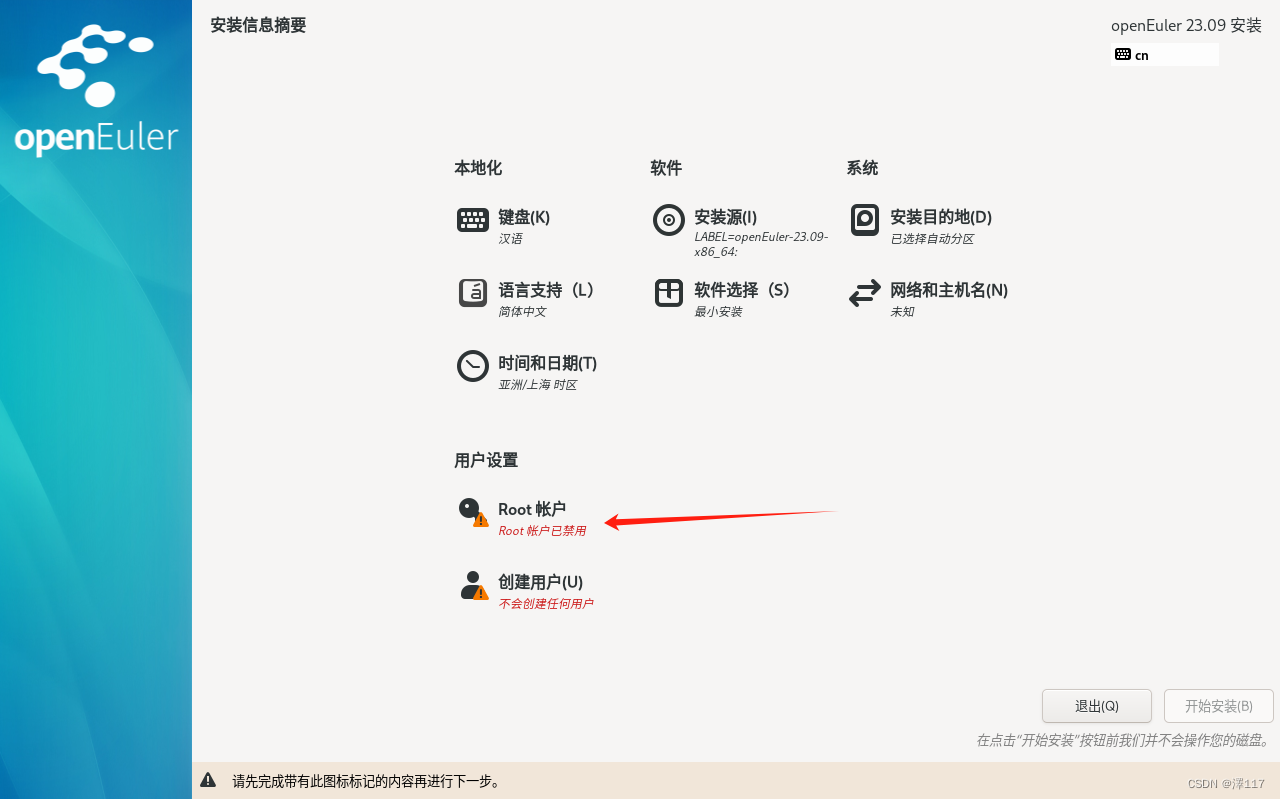1280x799 pixels.
Task: Click the 开始安装(B) install button
Action: (1218, 705)
